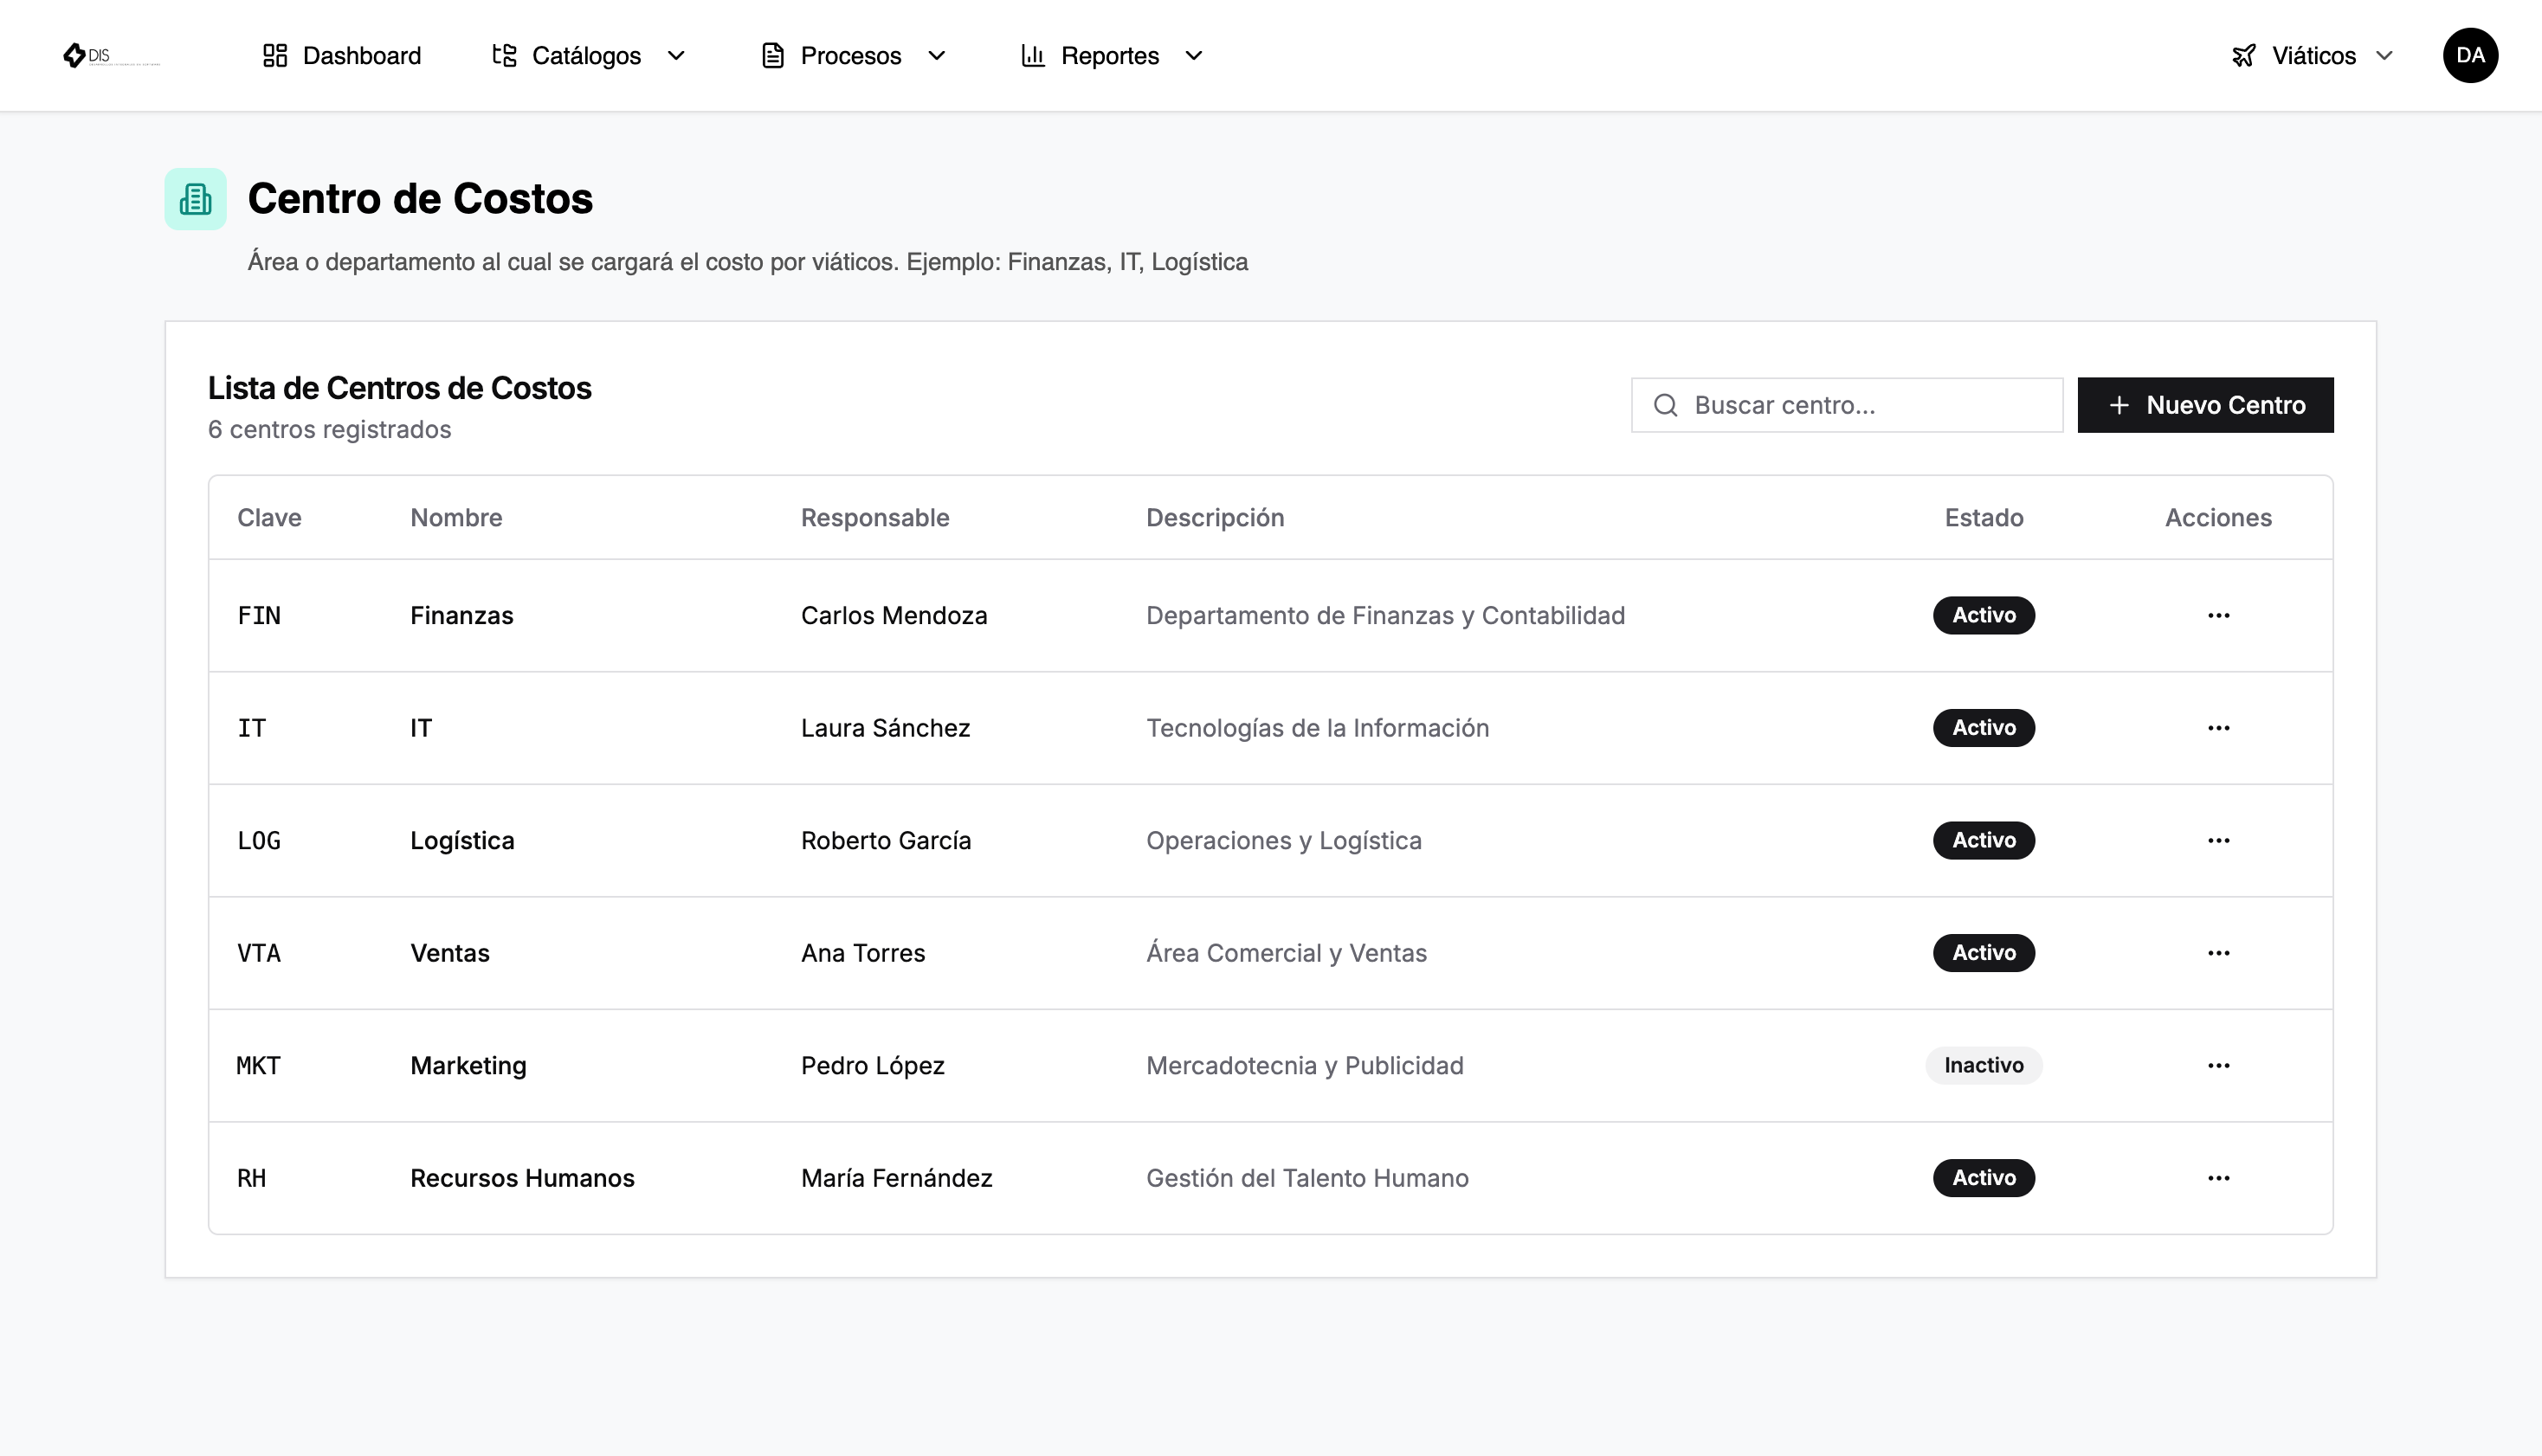
Task: Click the Descripción column header
Action: pyautogui.click(x=1215, y=517)
